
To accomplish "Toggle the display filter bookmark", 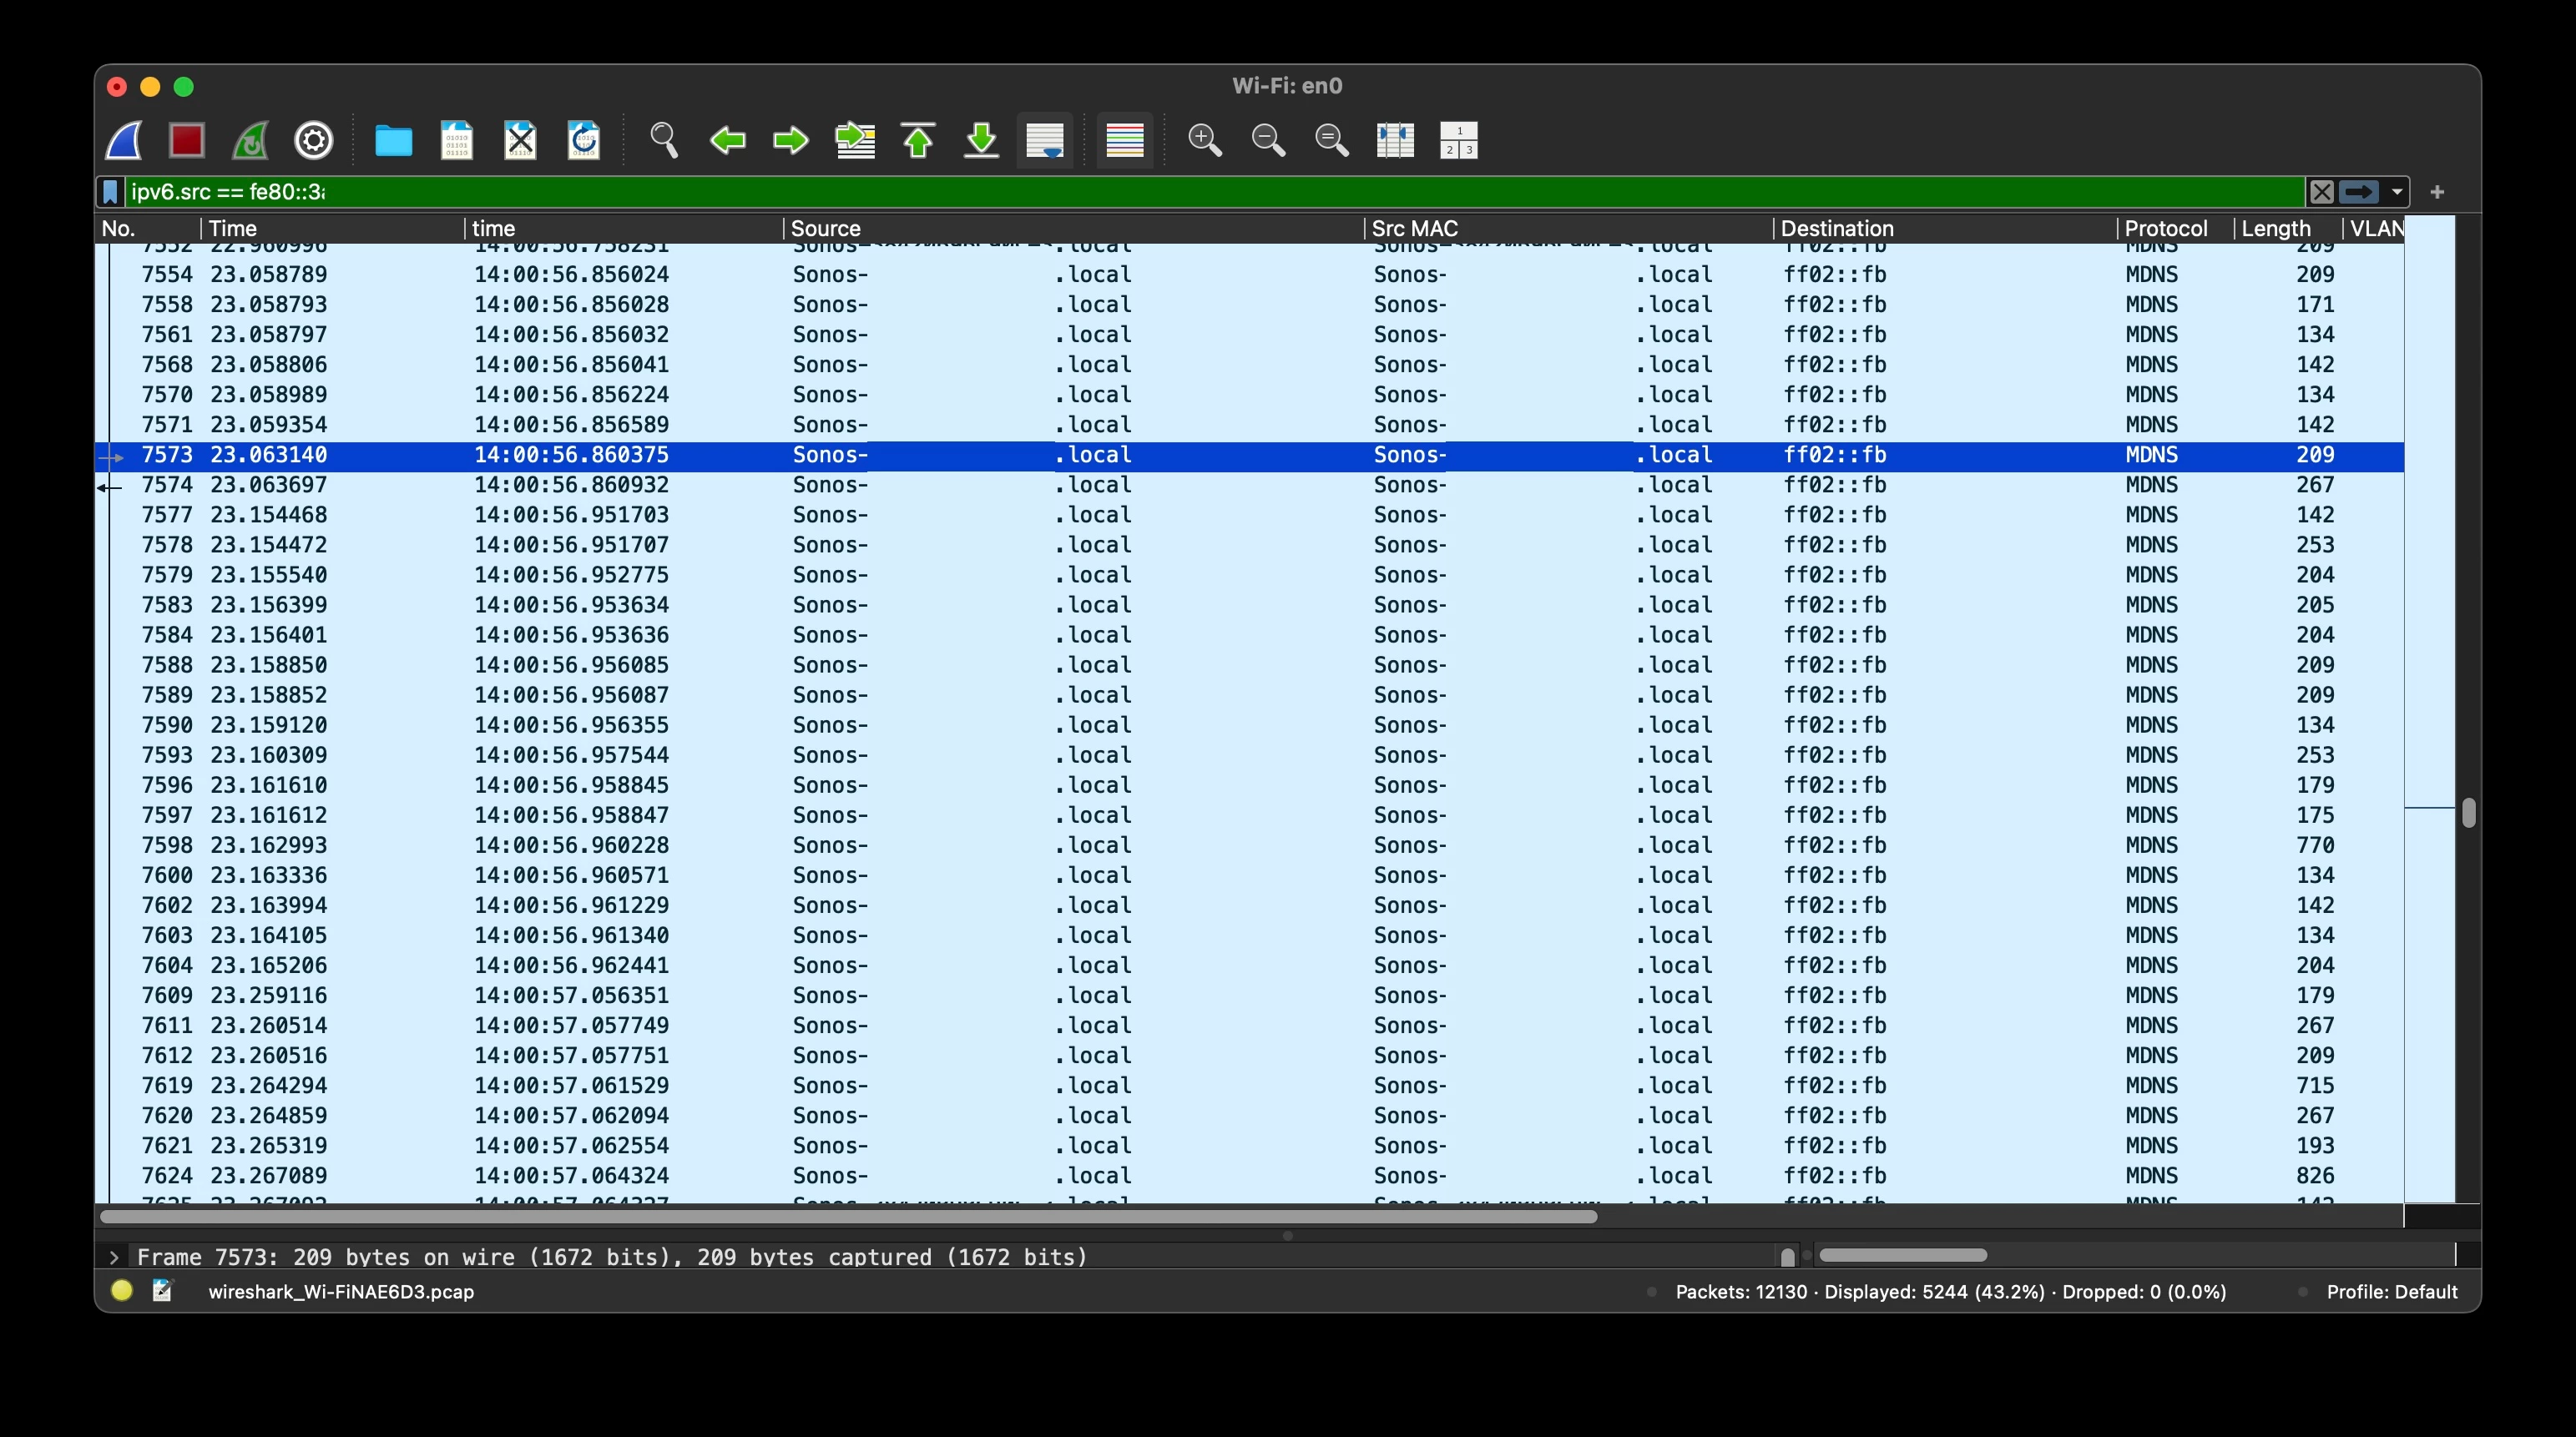I will pyautogui.click(x=111, y=192).
